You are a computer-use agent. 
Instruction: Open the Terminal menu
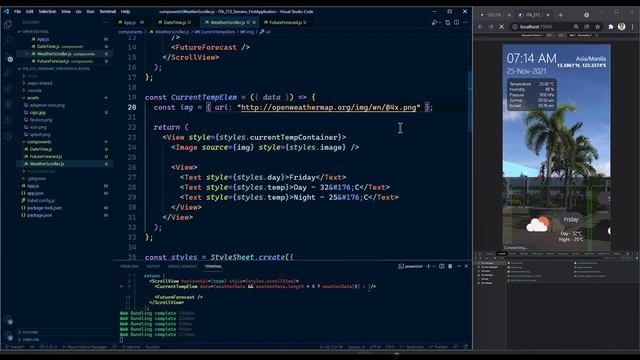point(108,11)
